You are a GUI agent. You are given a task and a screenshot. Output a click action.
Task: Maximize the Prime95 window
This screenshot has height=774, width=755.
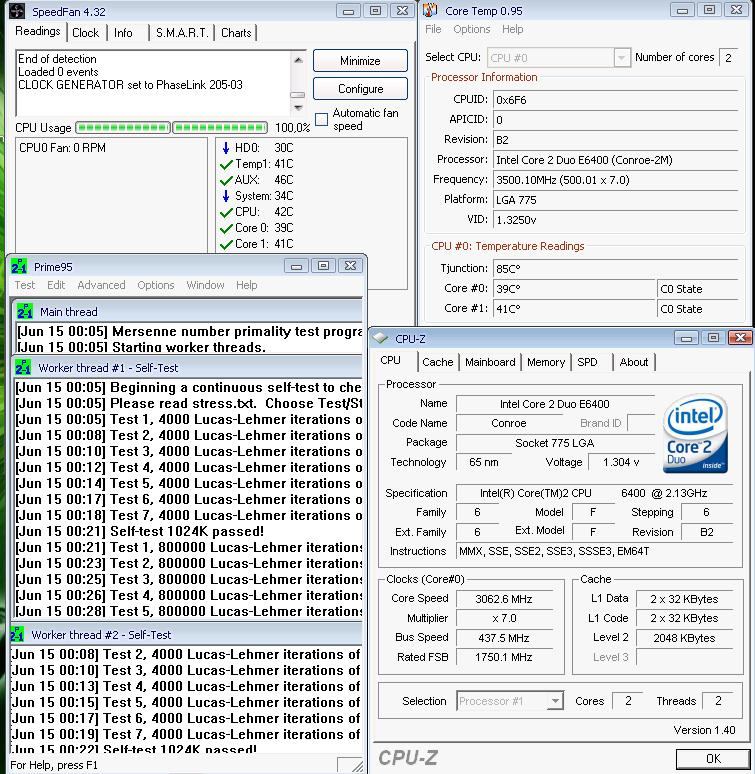pyautogui.click(x=323, y=266)
